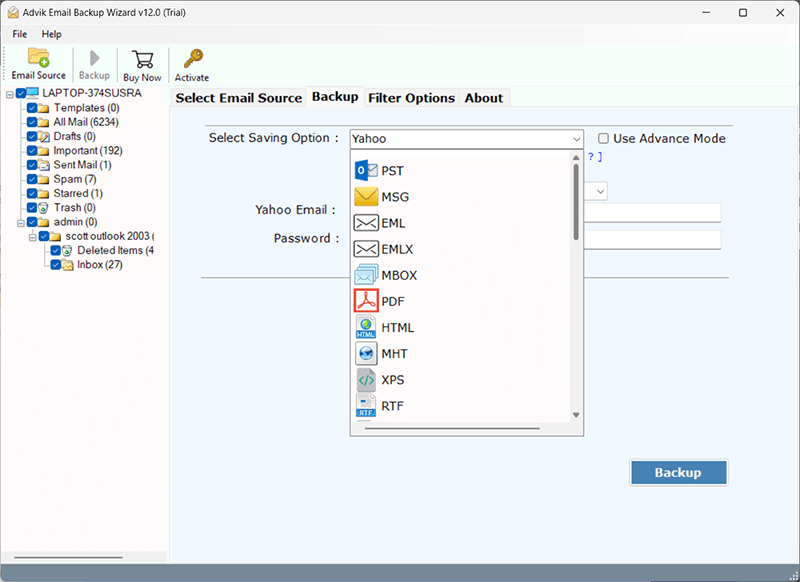Uncheck the Templates folder checkbox

coord(32,108)
